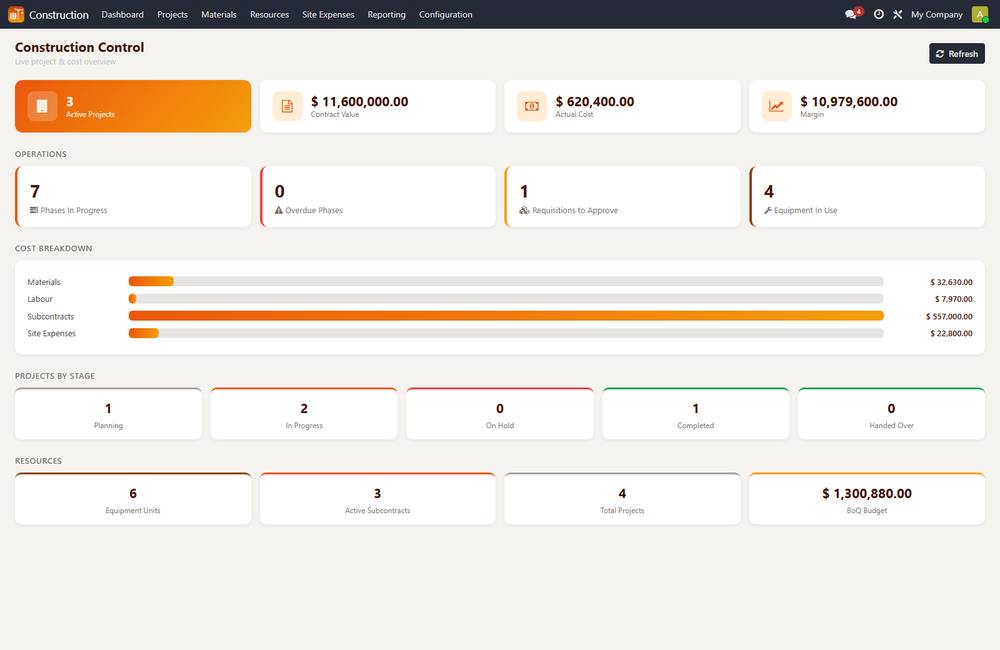
Task: Click the Active Projects building icon
Action: (x=42, y=106)
